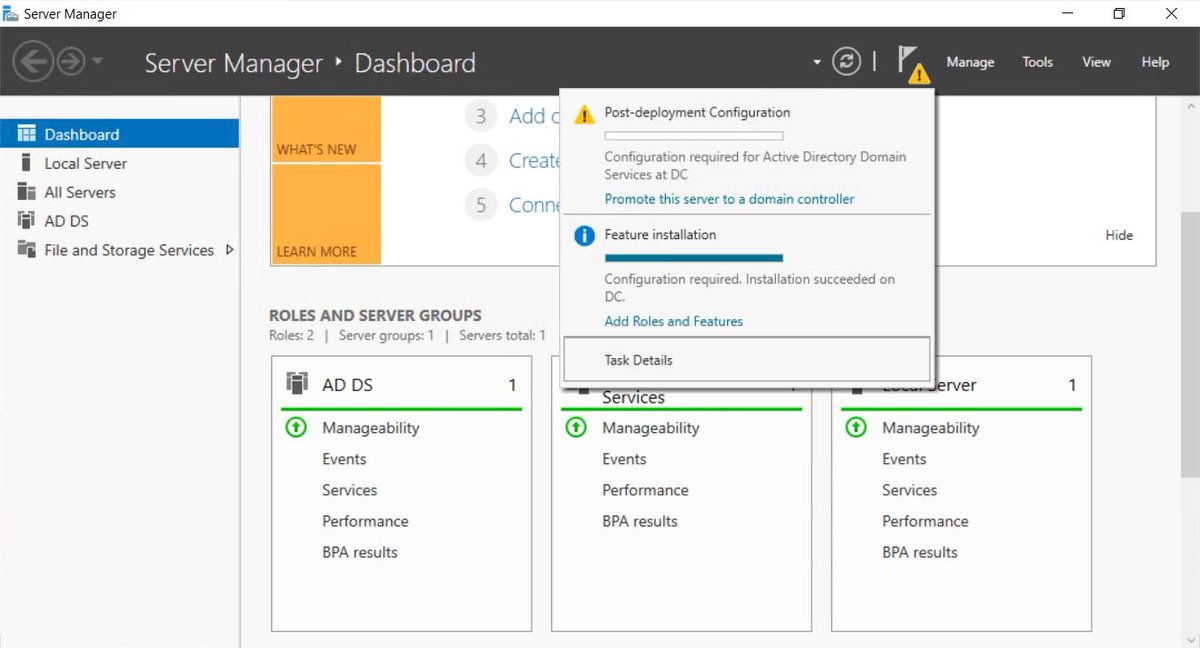Click the AD DS sidebar icon

pos(26,221)
